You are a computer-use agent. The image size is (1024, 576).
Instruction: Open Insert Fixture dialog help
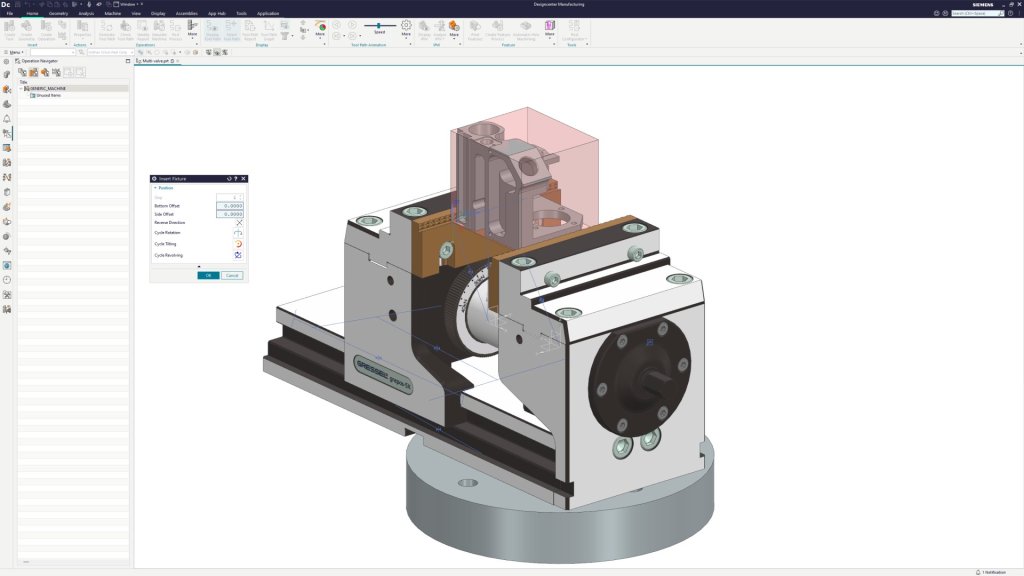coord(236,178)
